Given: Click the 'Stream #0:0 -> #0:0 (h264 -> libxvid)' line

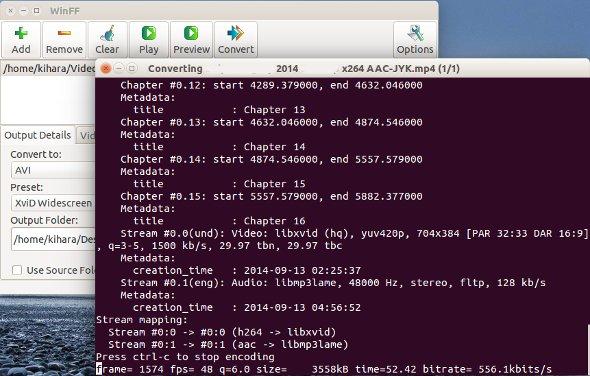Looking at the screenshot, I should 222,332.
